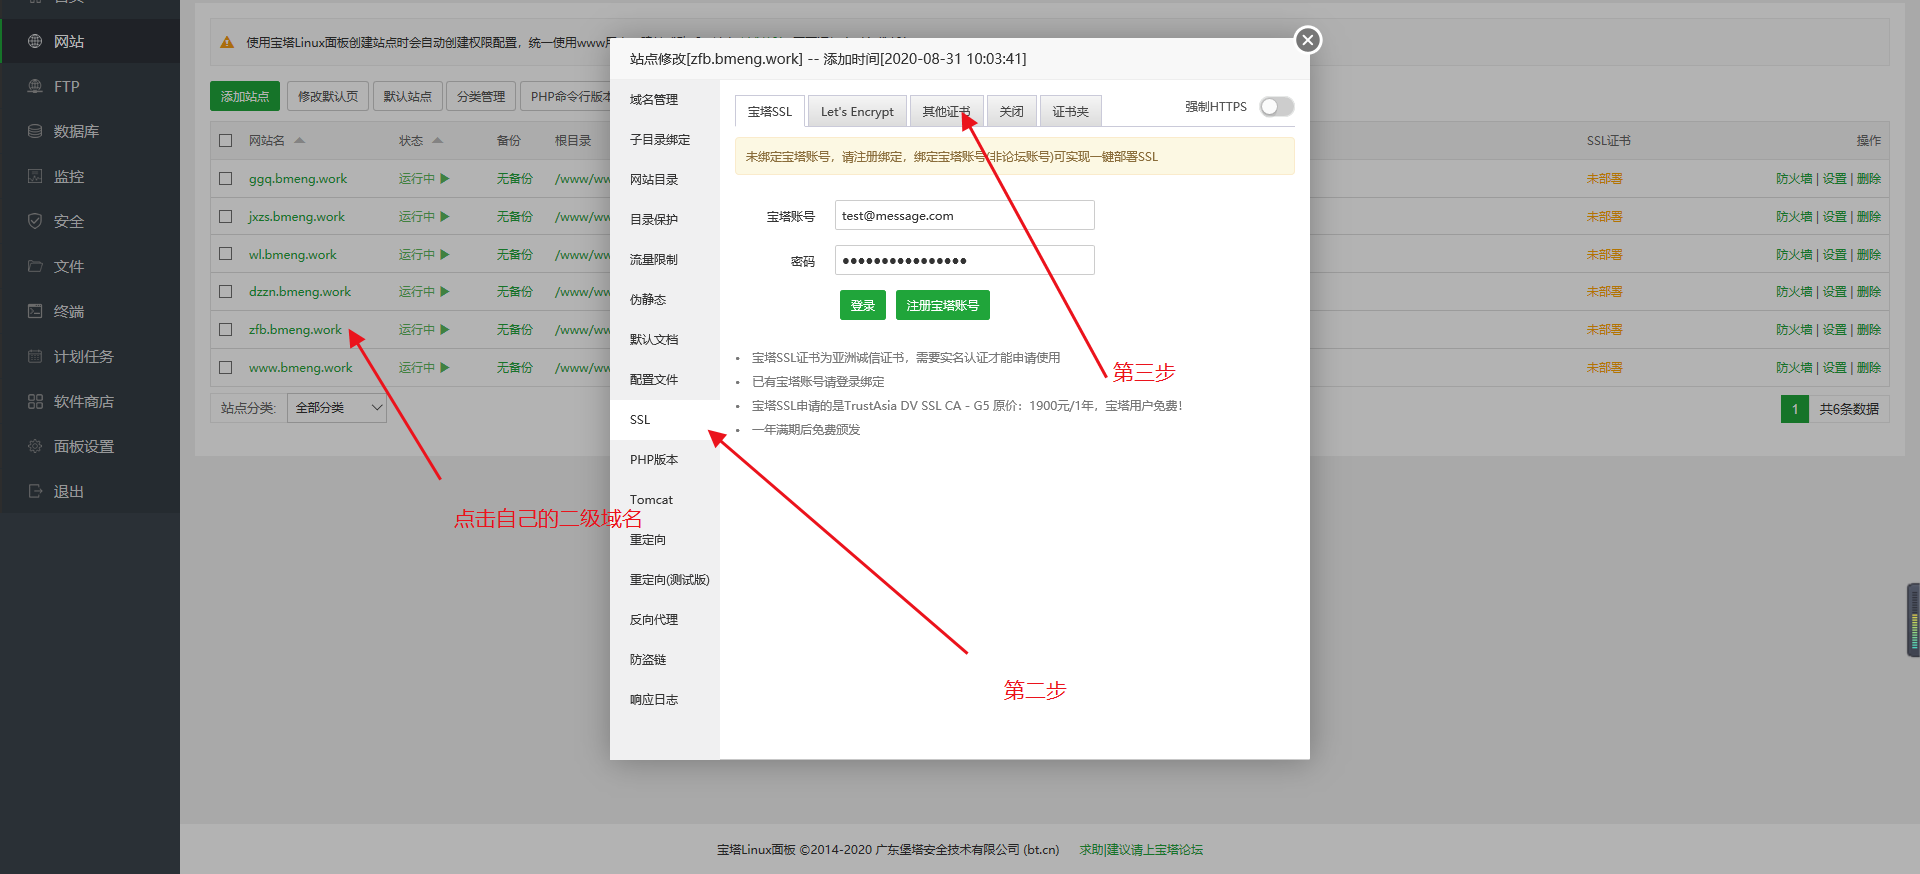
Task: Expand the 全部分类 site category dropdown
Action: 337,408
